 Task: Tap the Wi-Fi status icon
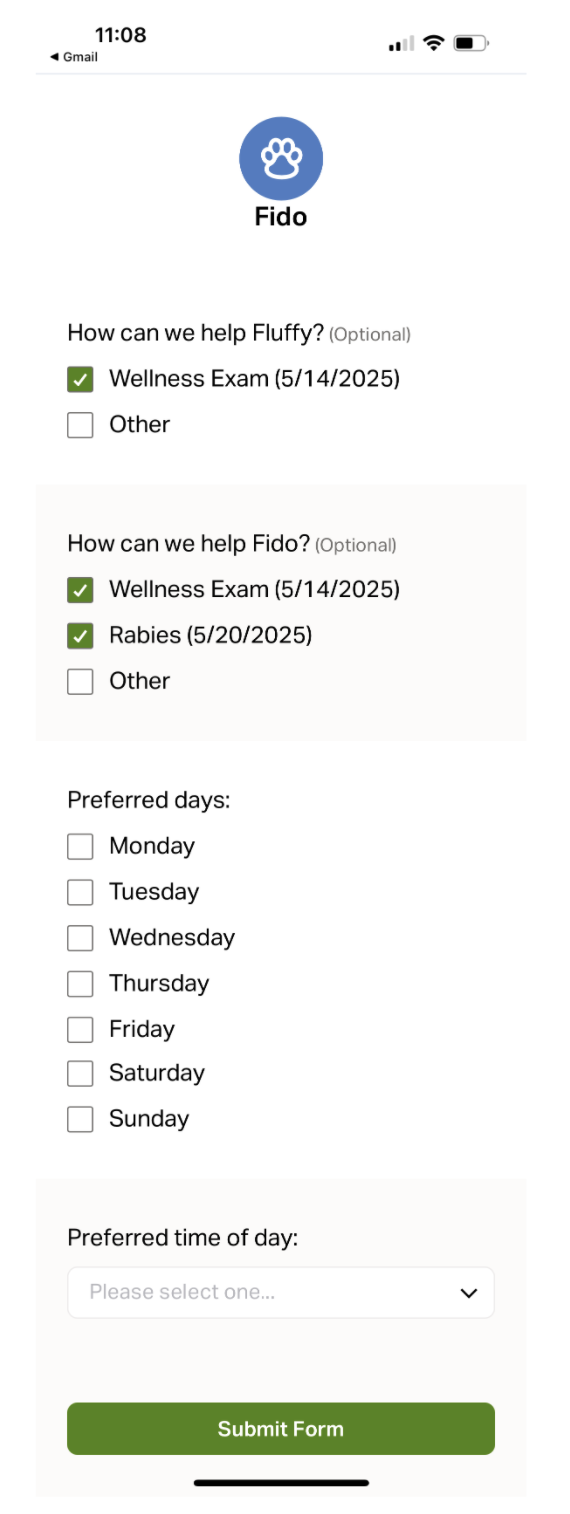[433, 43]
